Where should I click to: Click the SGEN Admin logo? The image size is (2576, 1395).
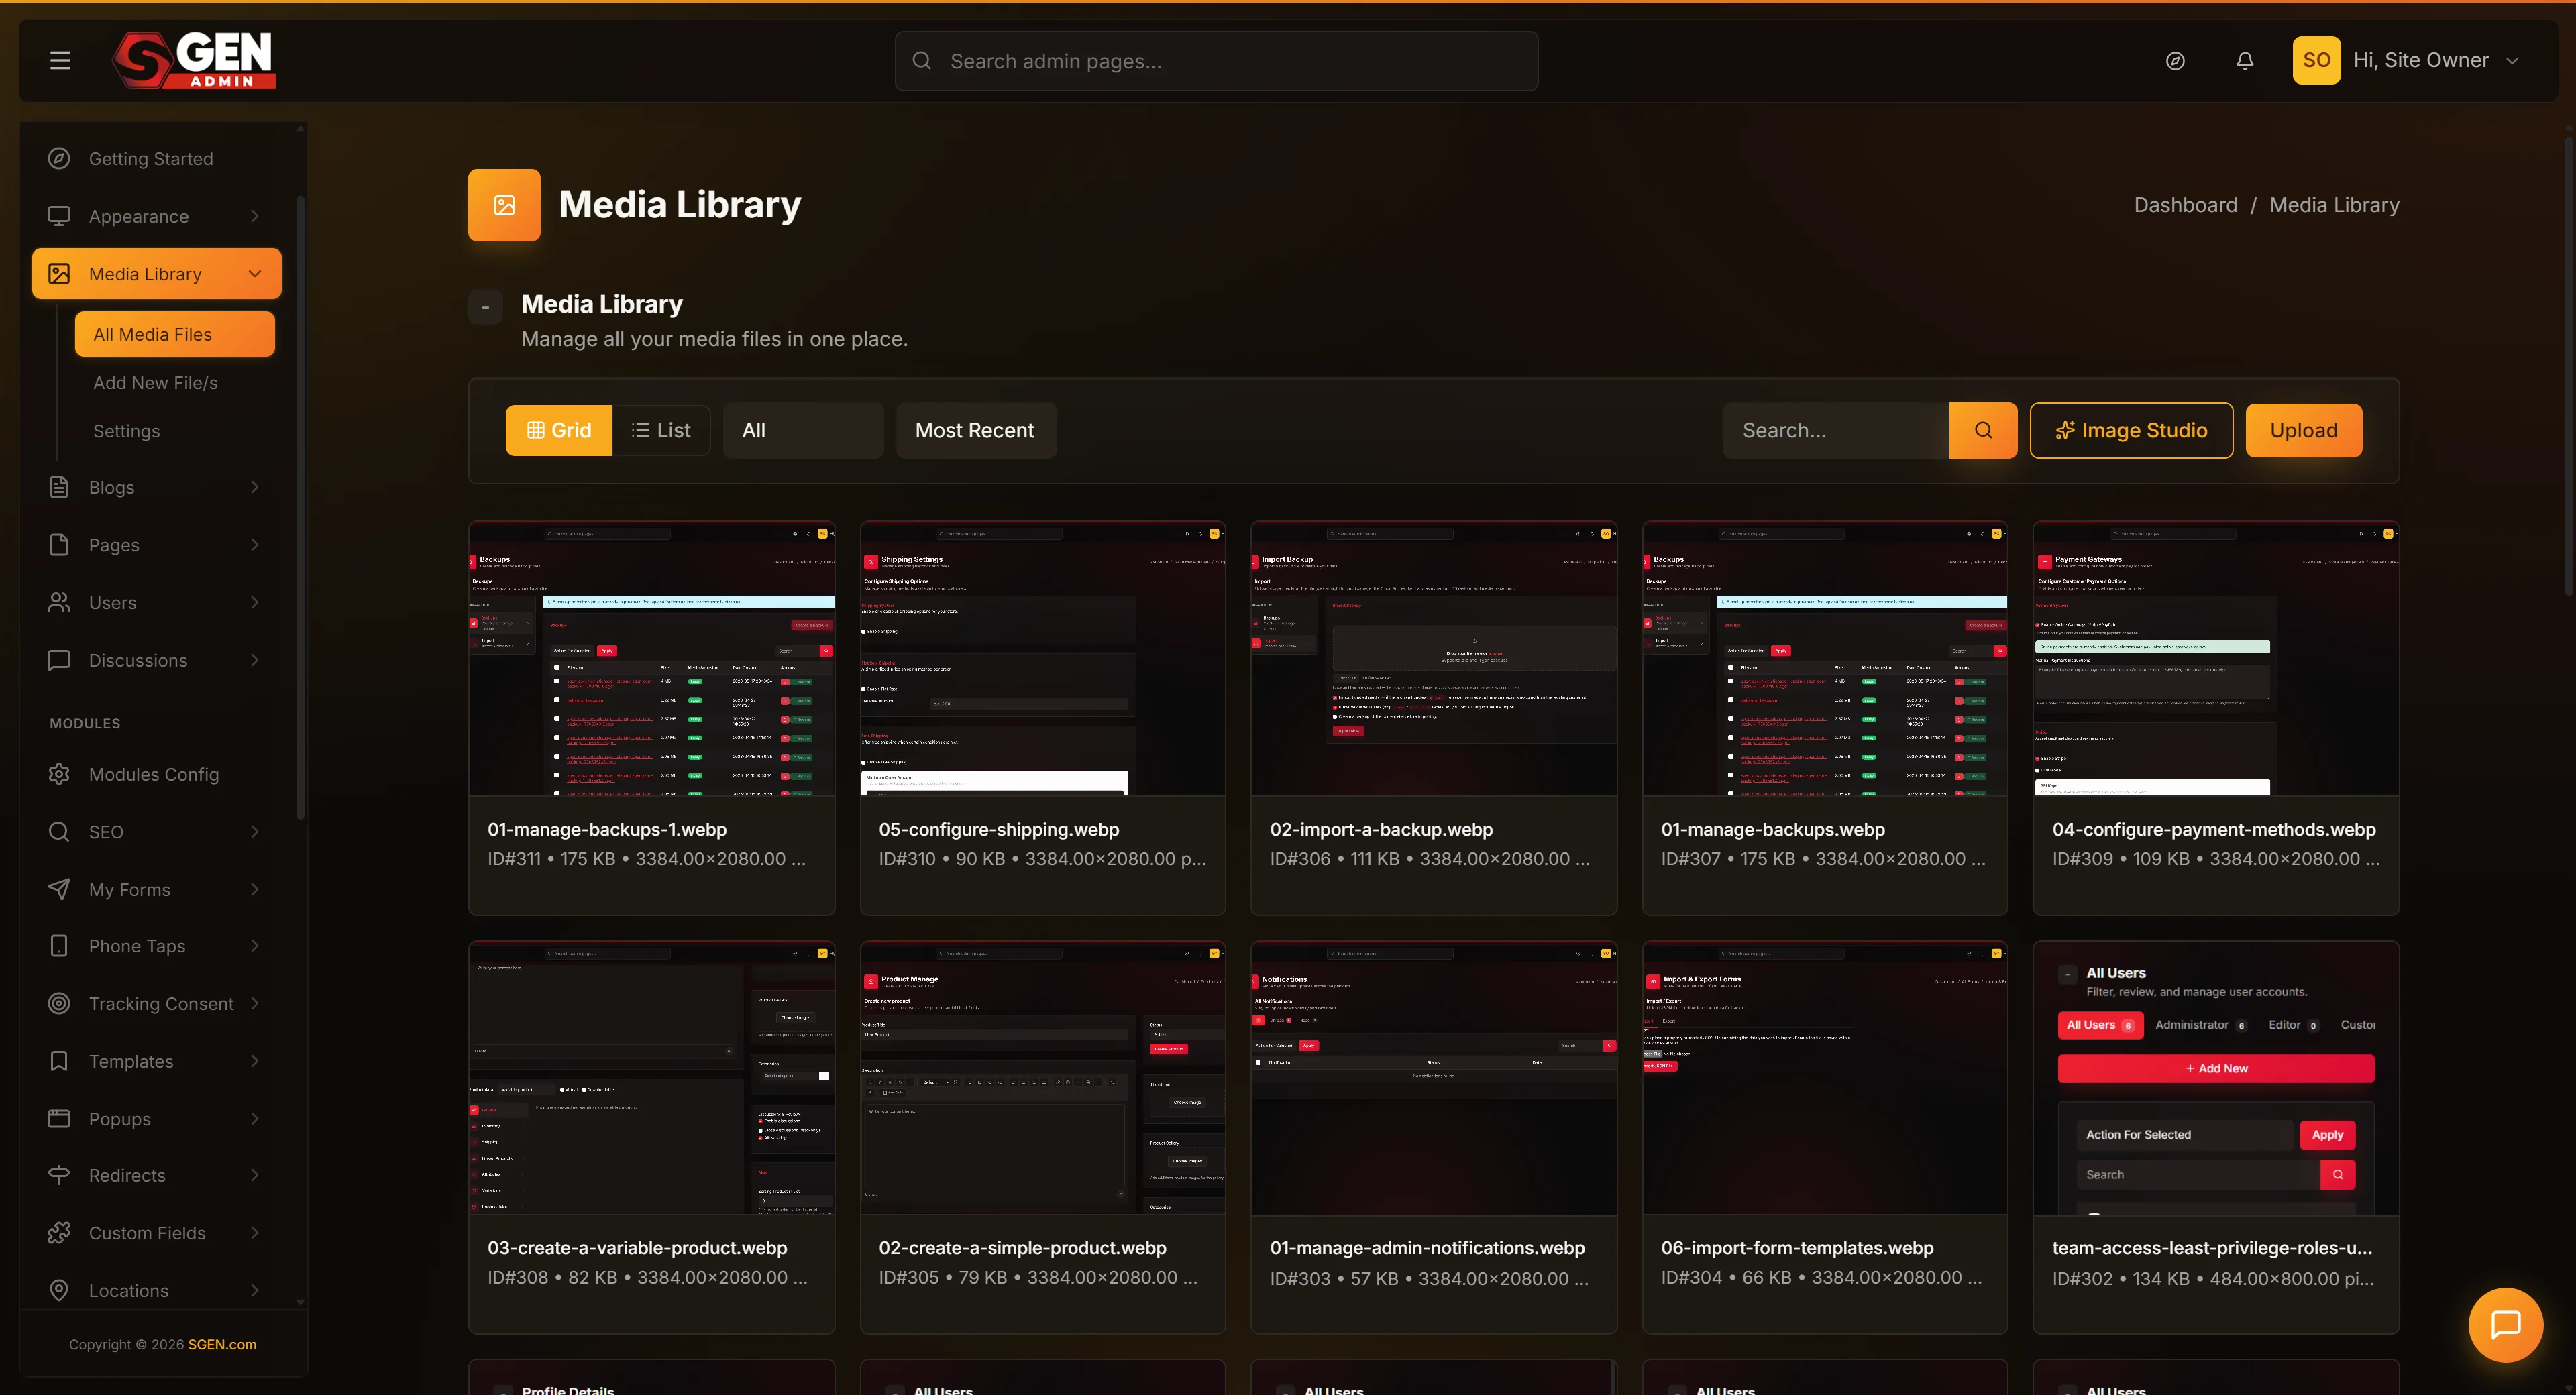pos(194,60)
